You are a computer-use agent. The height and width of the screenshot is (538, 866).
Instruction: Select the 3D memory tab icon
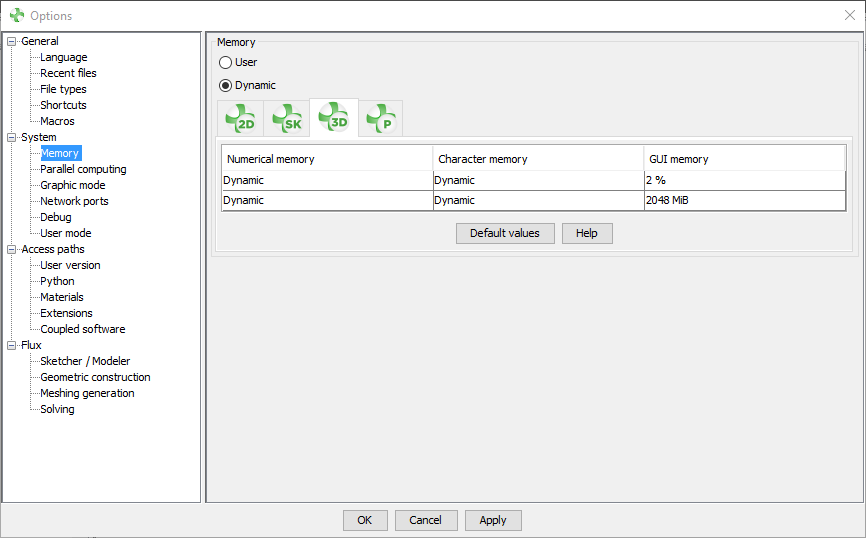coord(333,118)
